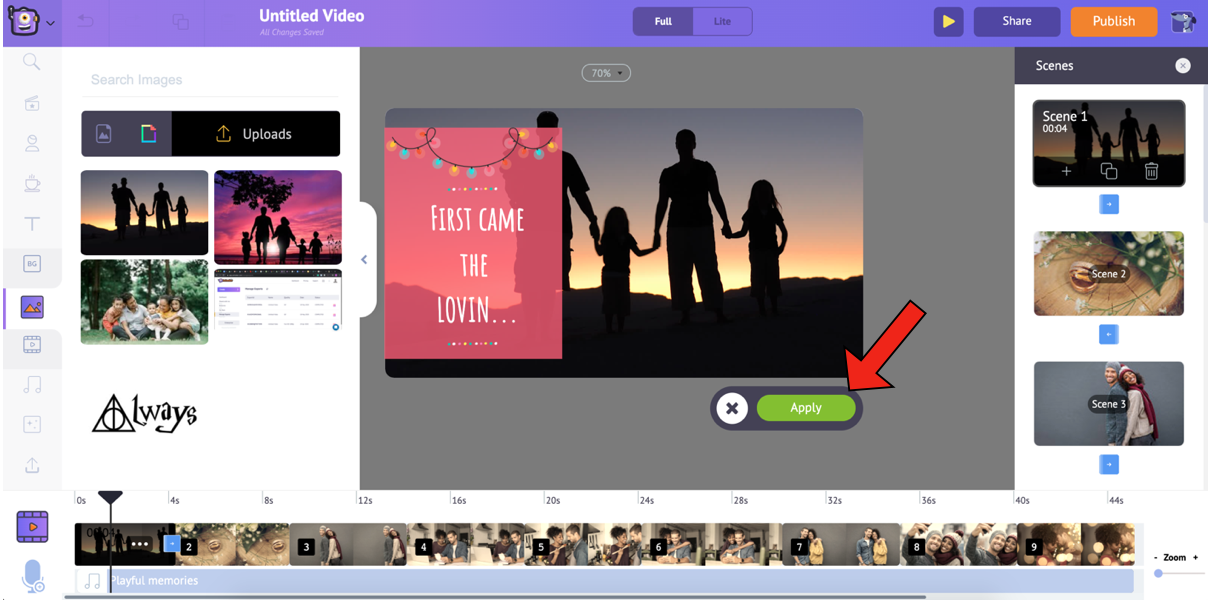Open the BG backgrounds library
Screen dimensions: 1210x600
pyautogui.click(x=32, y=264)
